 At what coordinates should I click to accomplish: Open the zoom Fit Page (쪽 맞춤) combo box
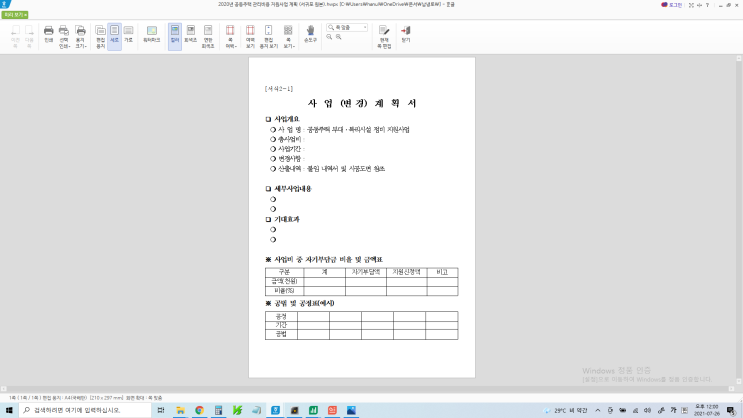click(x=347, y=27)
